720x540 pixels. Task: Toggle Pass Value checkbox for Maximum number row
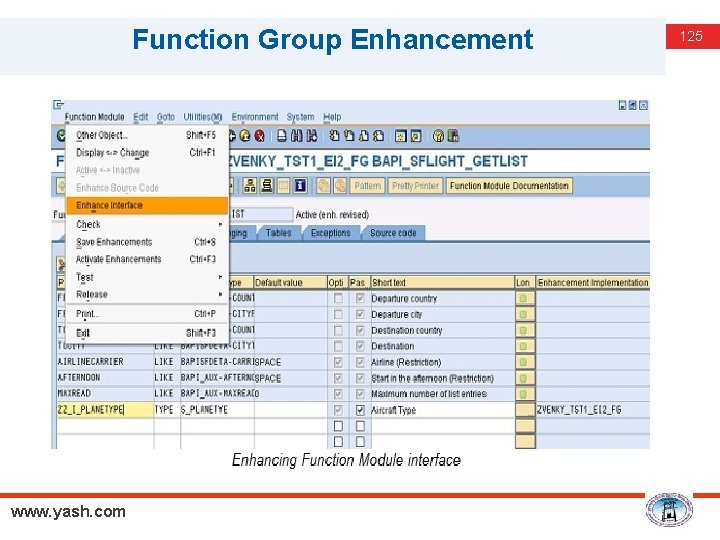tap(360, 394)
